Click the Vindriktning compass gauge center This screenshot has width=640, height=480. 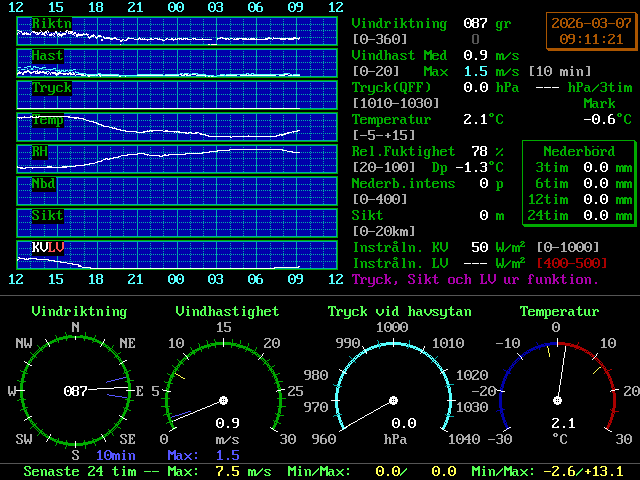[76, 390]
